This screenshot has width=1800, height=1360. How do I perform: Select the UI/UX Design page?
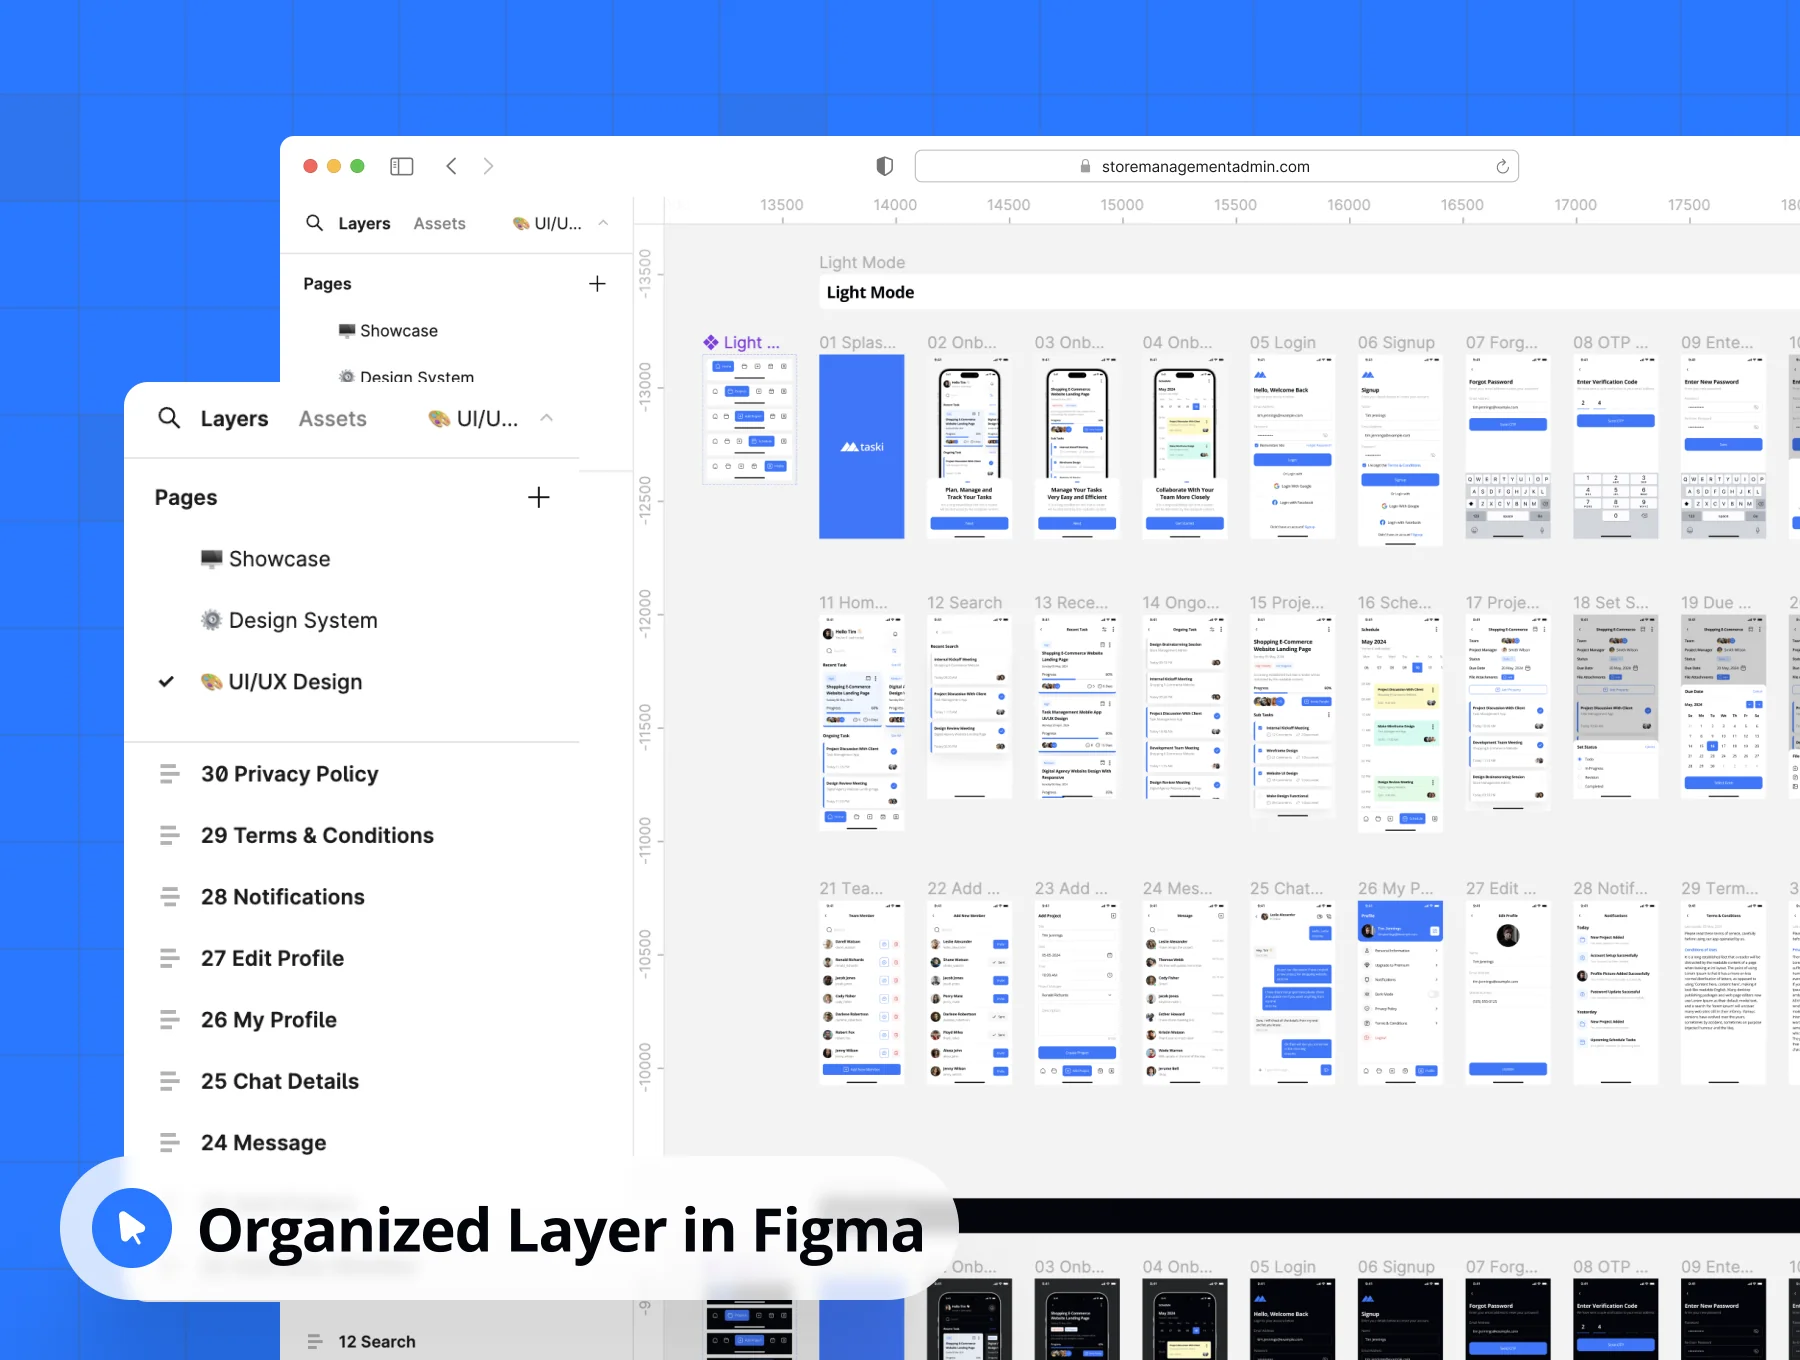click(x=282, y=682)
